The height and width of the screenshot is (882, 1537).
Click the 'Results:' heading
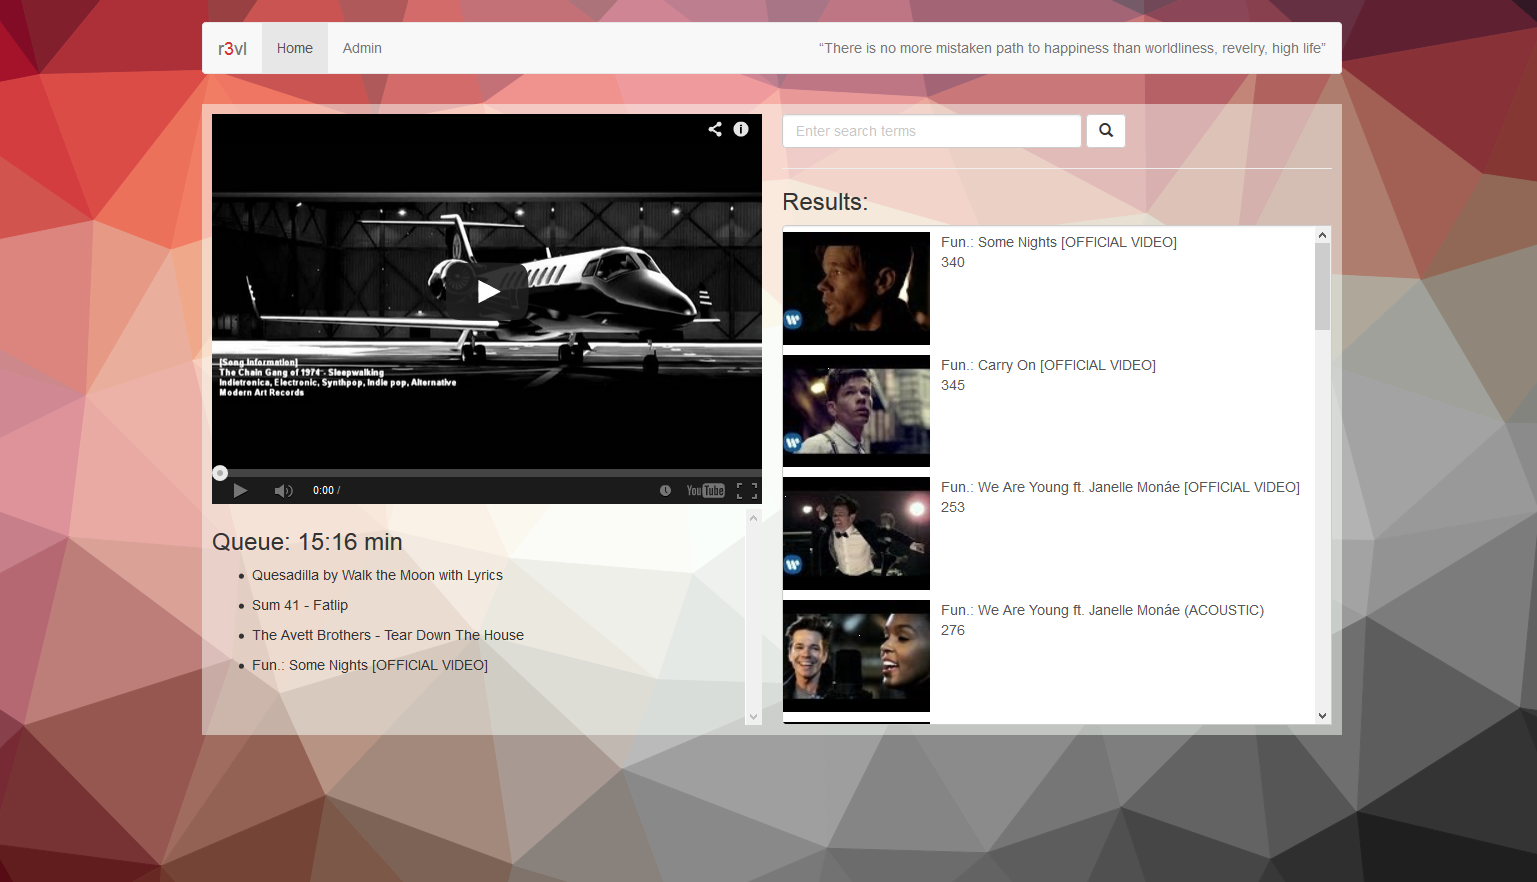pos(825,202)
